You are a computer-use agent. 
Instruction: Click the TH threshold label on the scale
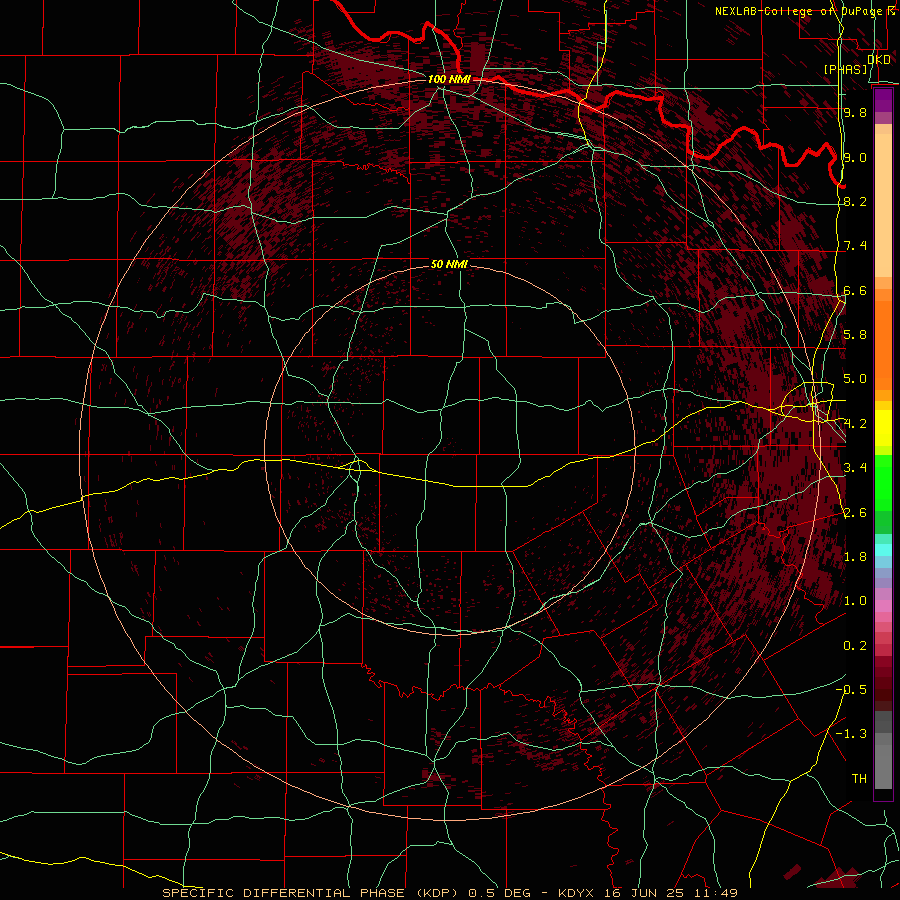pos(859,779)
